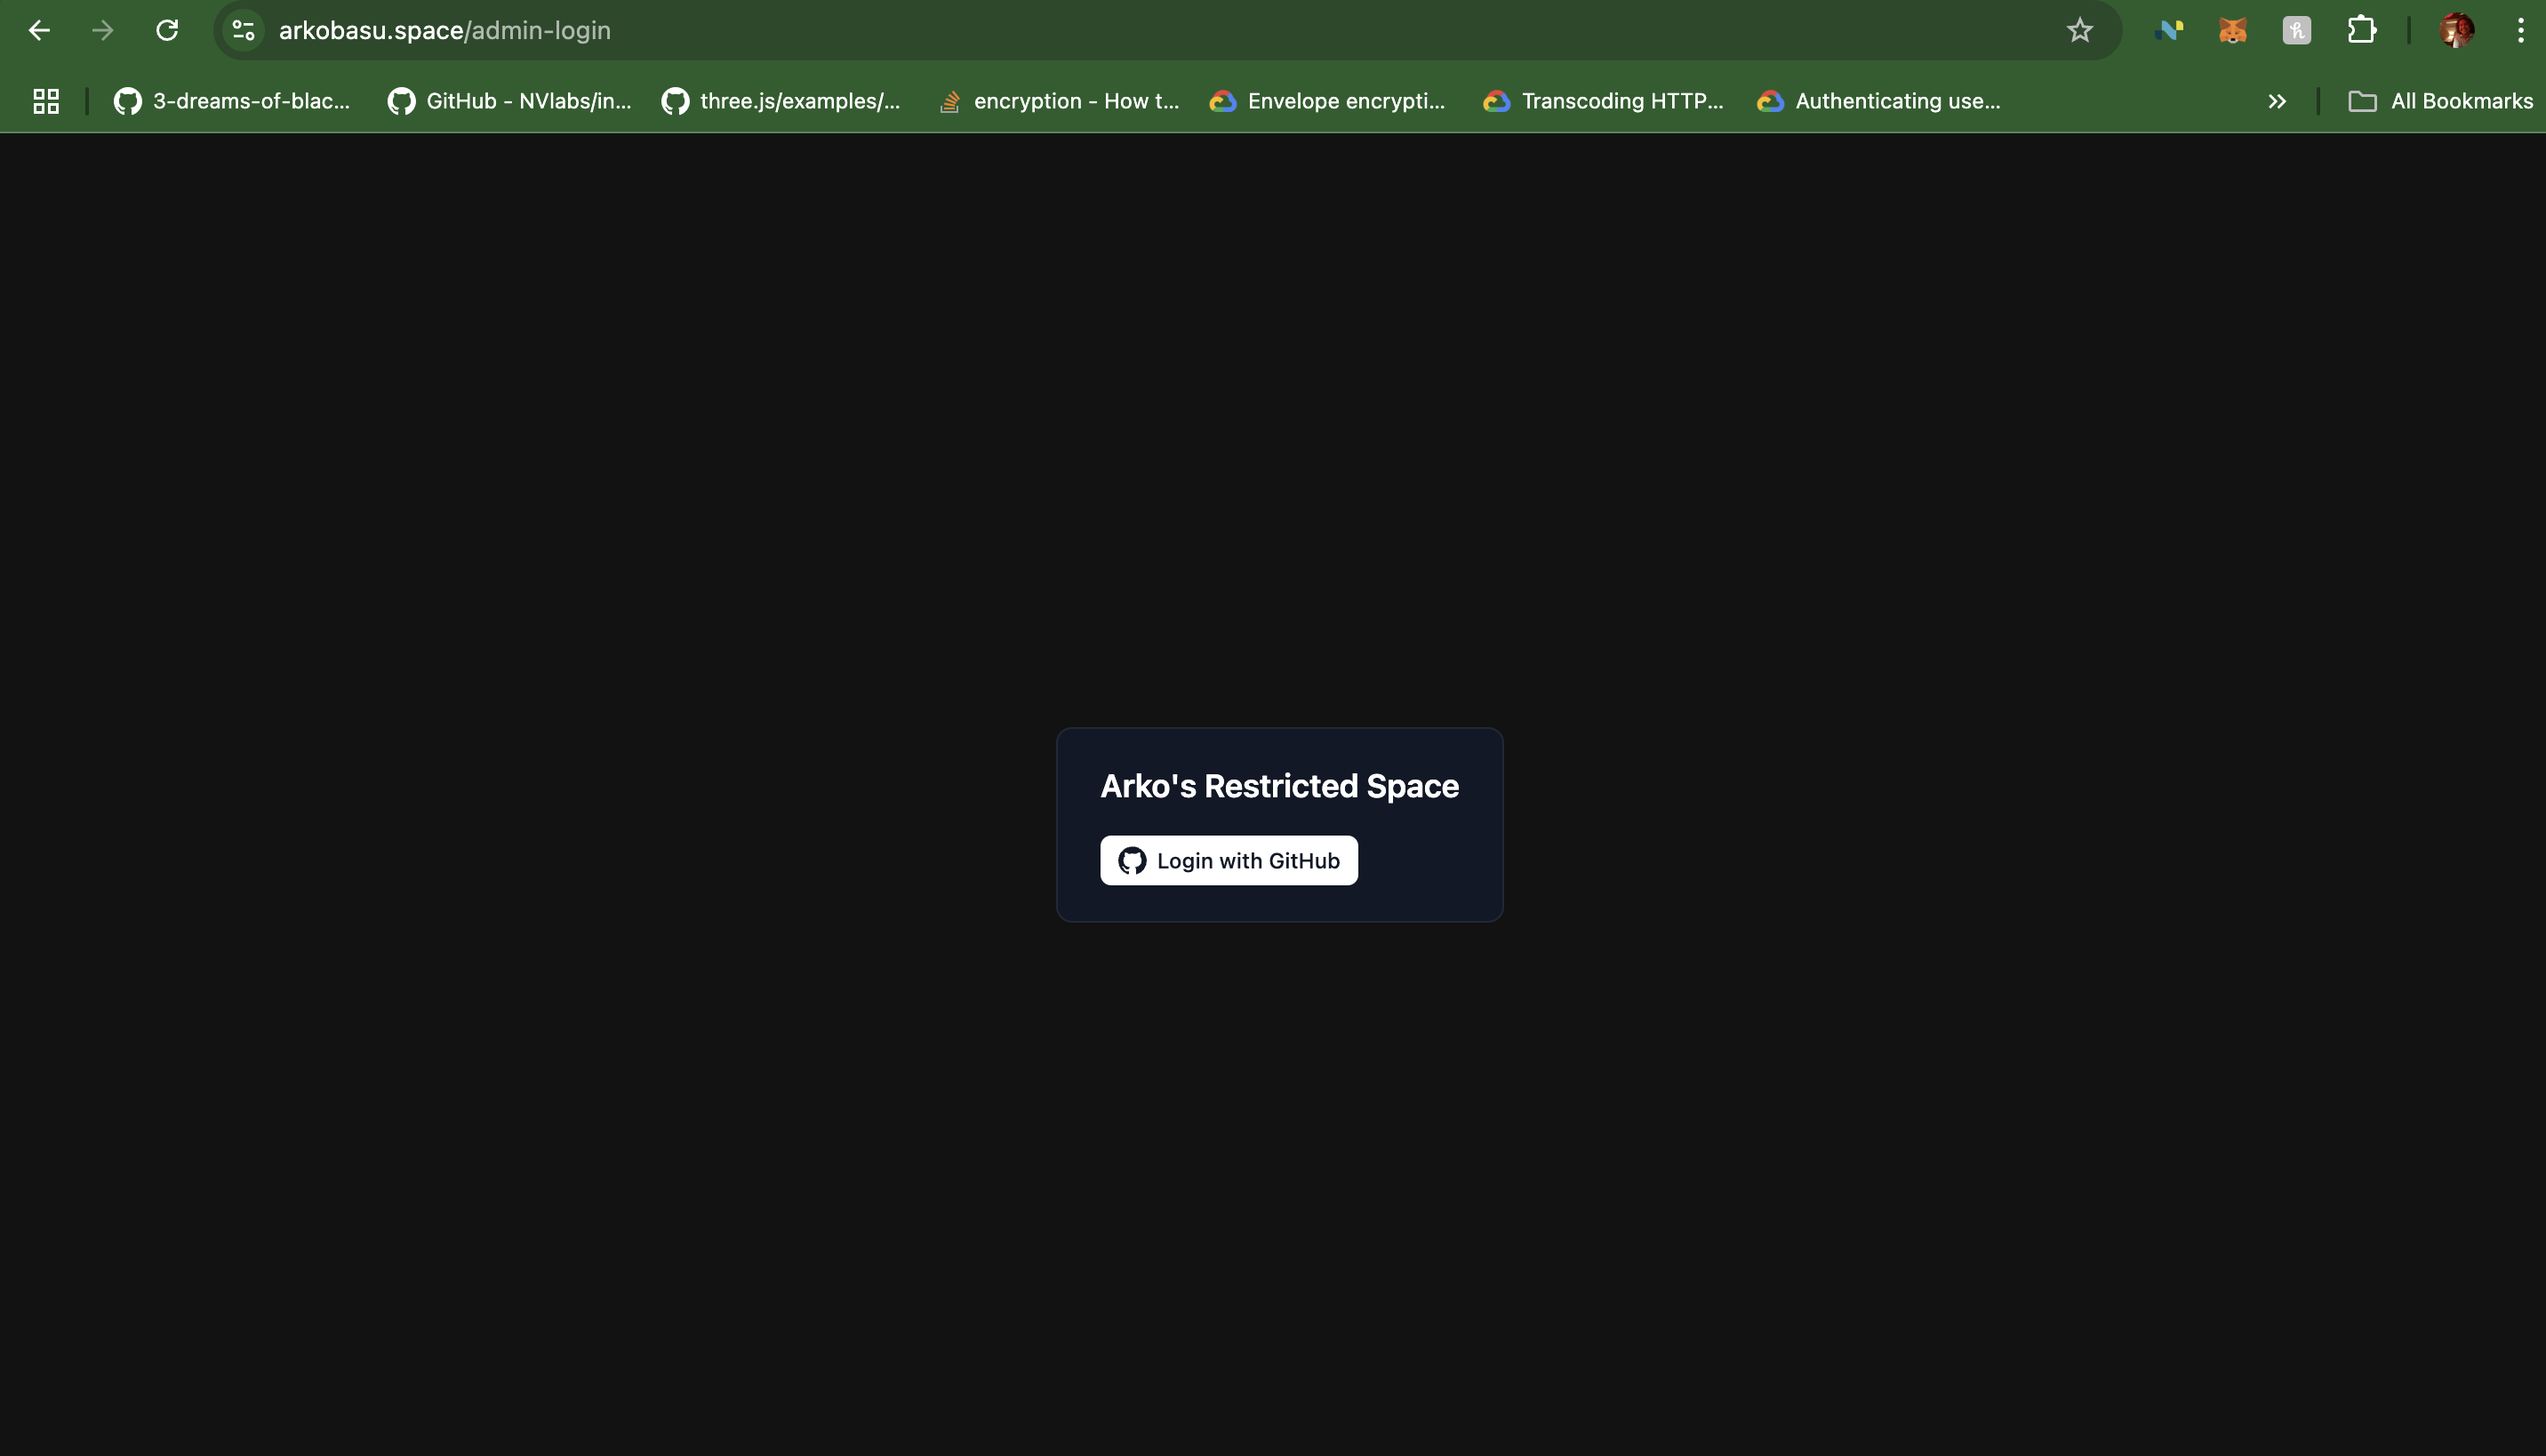Open the GitHub NVlabs bookmark
This screenshot has width=2546, height=1456.
click(x=509, y=100)
